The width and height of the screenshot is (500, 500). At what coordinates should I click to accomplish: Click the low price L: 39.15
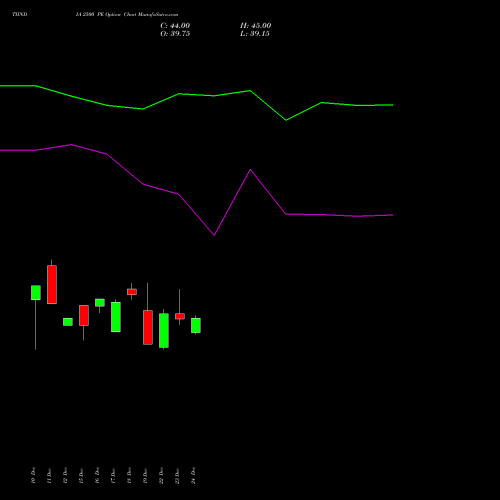click(x=255, y=34)
